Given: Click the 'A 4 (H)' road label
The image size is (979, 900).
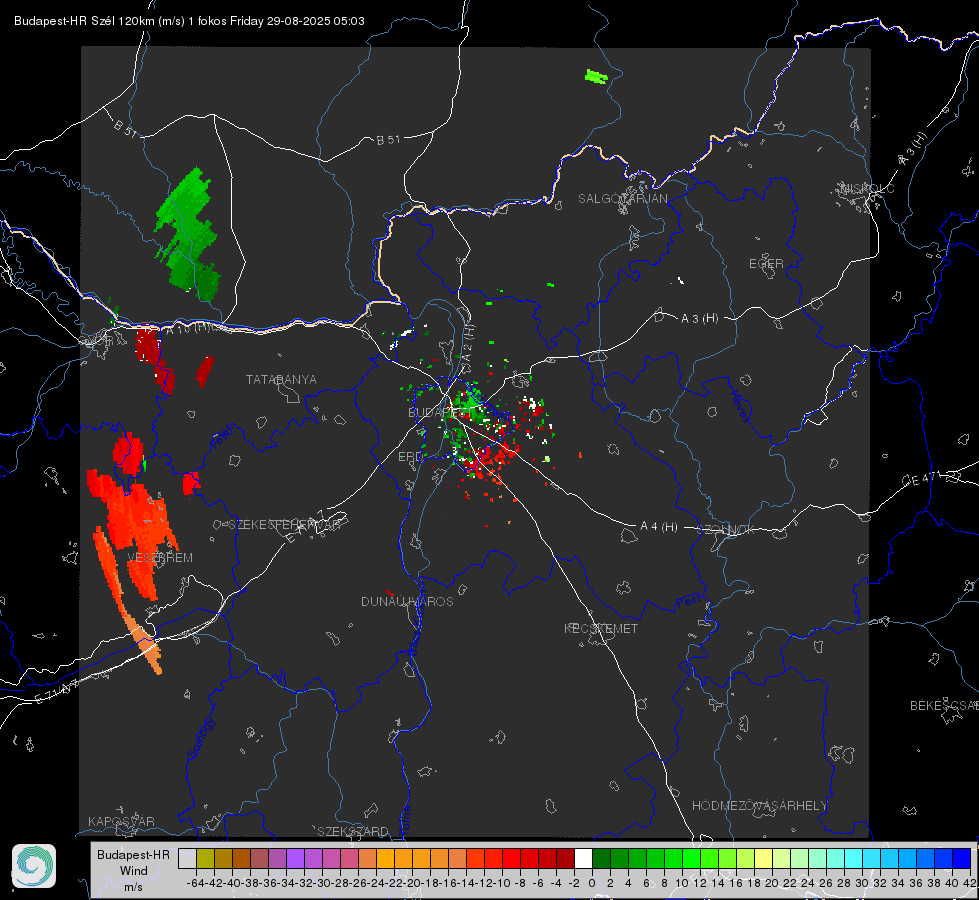Looking at the screenshot, I should pyautogui.click(x=659, y=527).
